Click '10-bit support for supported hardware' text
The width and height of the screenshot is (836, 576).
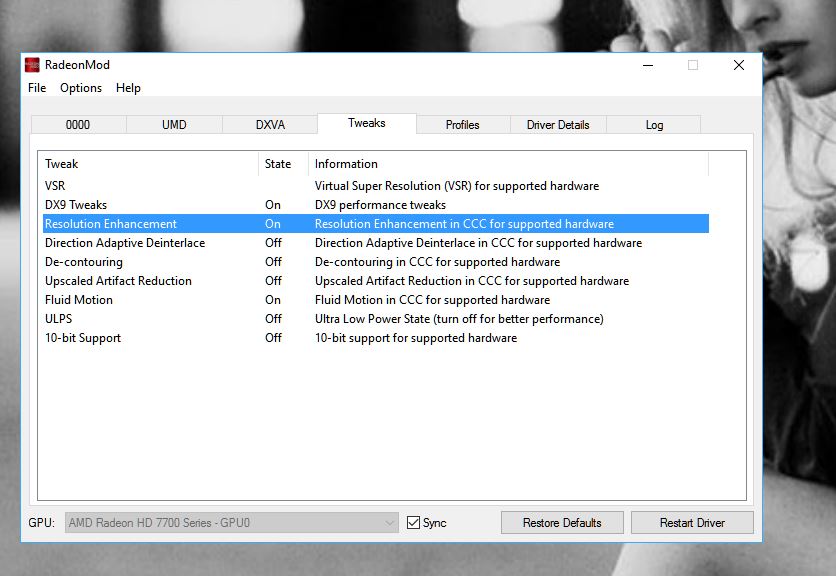[x=416, y=338]
